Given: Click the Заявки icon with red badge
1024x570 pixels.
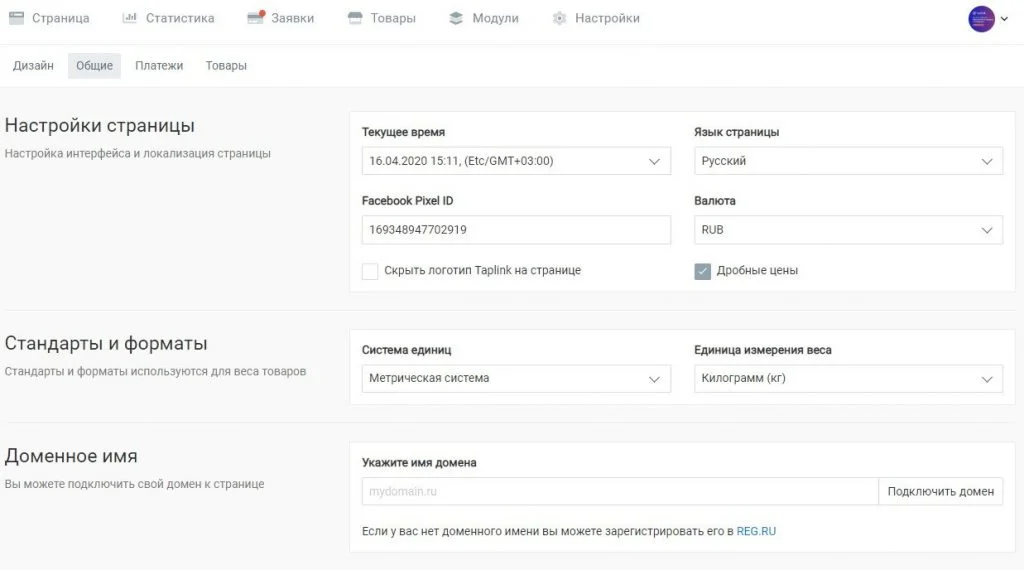Looking at the screenshot, I should click(255, 18).
